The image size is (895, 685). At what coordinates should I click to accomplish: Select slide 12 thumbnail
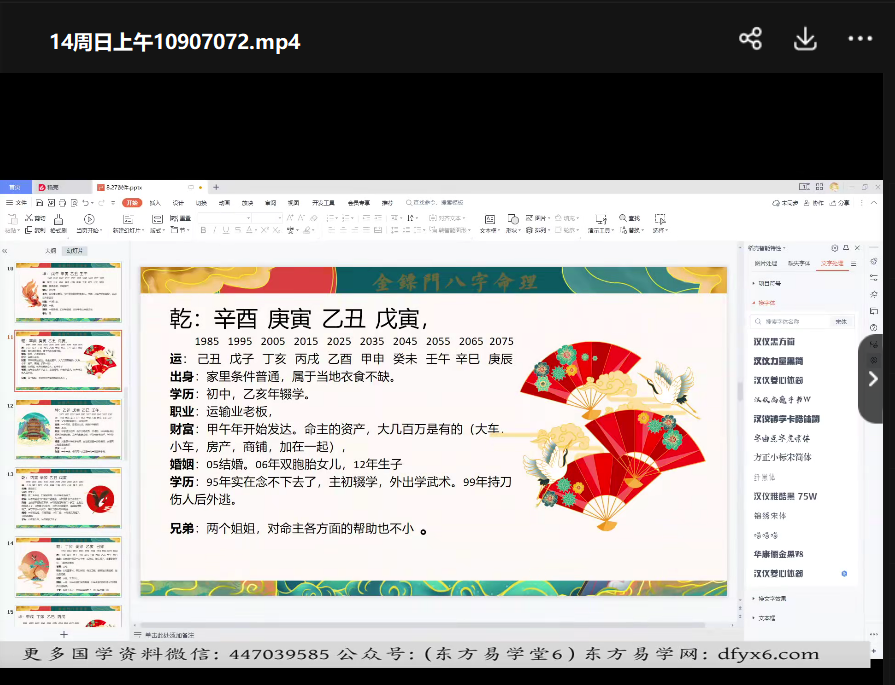(68, 429)
